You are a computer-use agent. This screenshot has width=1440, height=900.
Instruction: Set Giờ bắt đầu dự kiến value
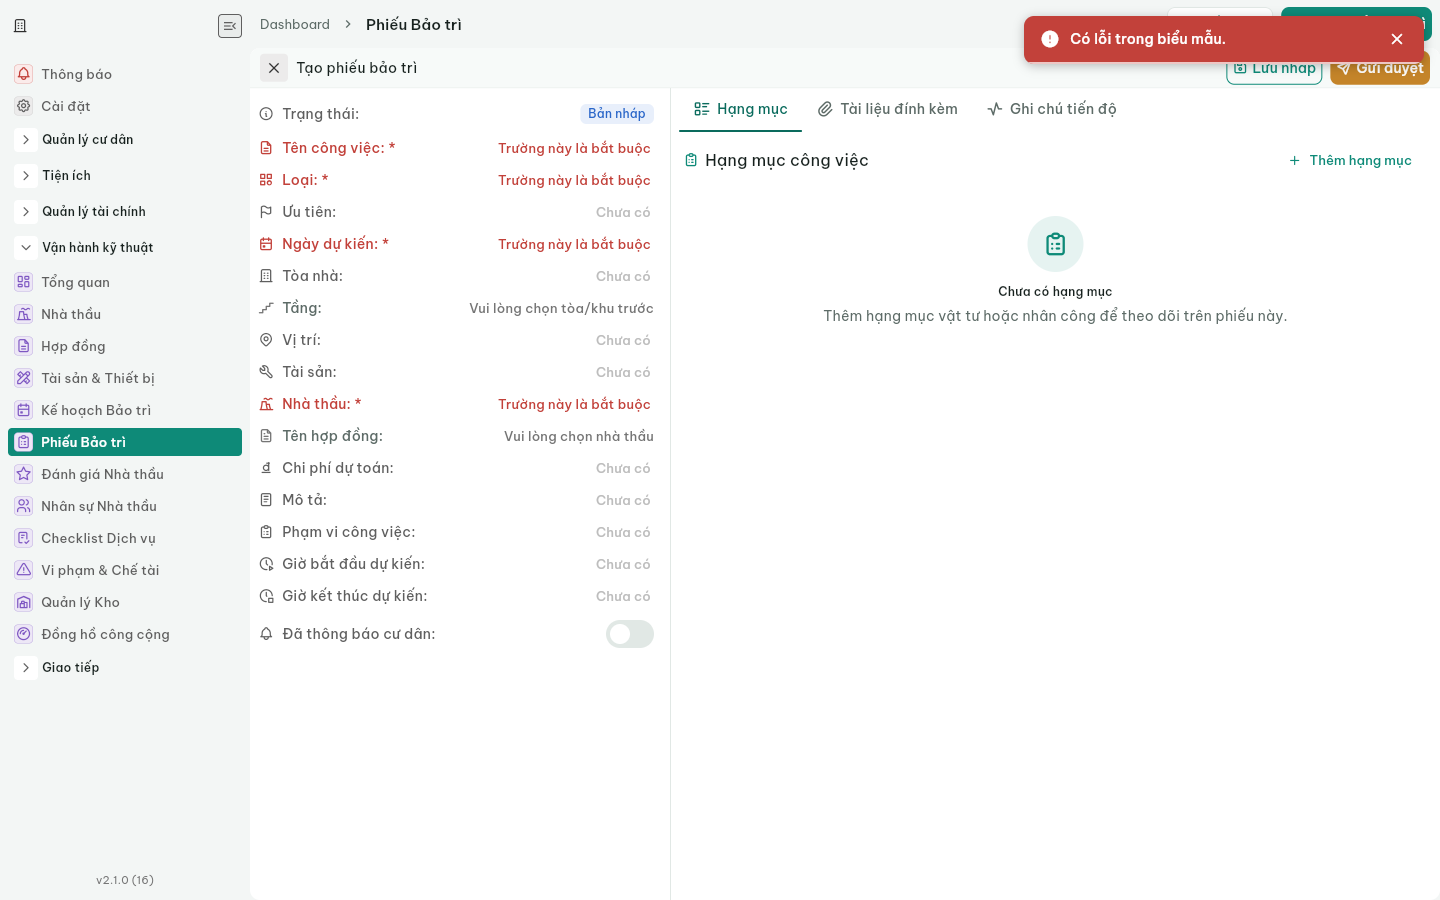[623, 564]
